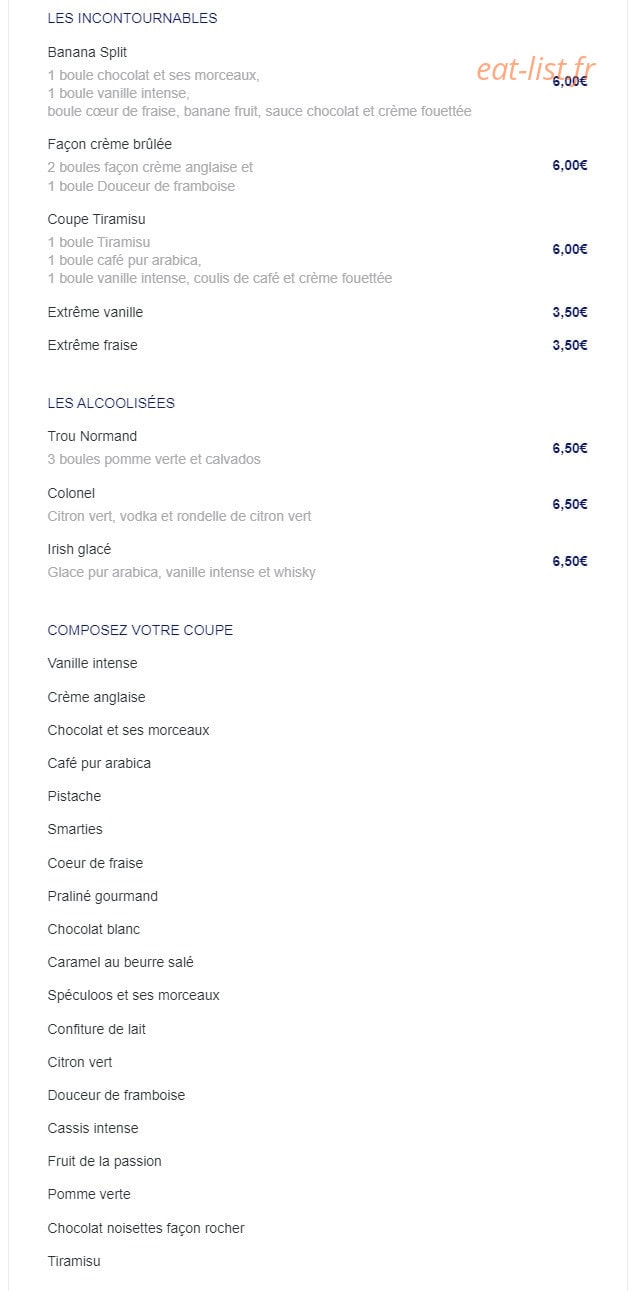Pick Chocolat noisettes façon rocher

click(146, 1228)
